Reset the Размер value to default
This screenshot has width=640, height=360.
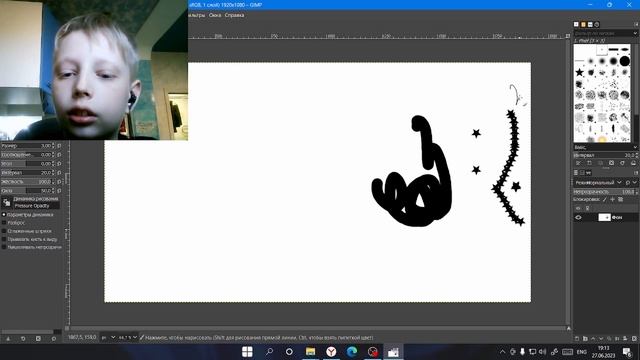click(59, 146)
